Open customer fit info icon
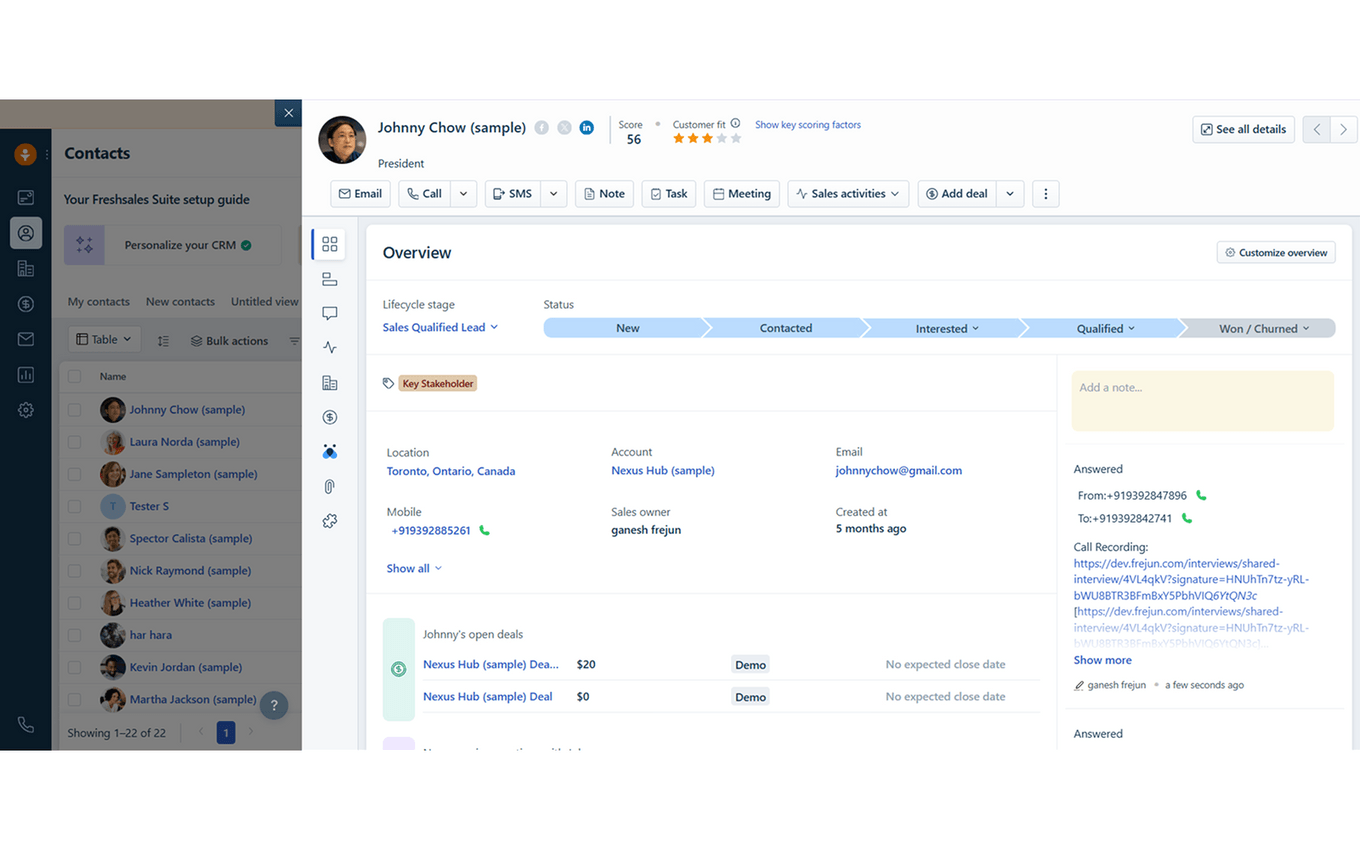This screenshot has height=850, width=1360. click(735, 124)
